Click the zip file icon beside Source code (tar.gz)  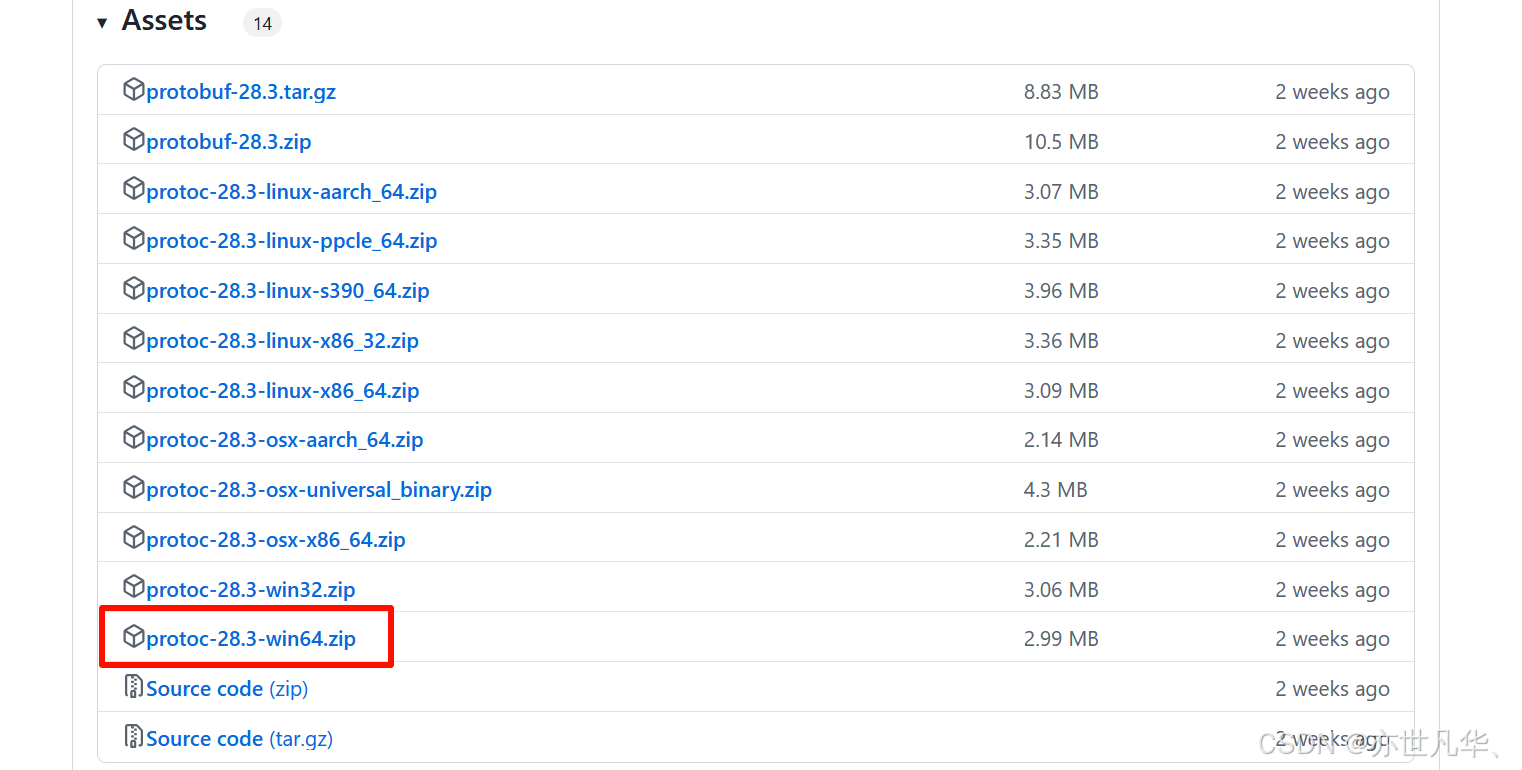pyautogui.click(x=133, y=737)
